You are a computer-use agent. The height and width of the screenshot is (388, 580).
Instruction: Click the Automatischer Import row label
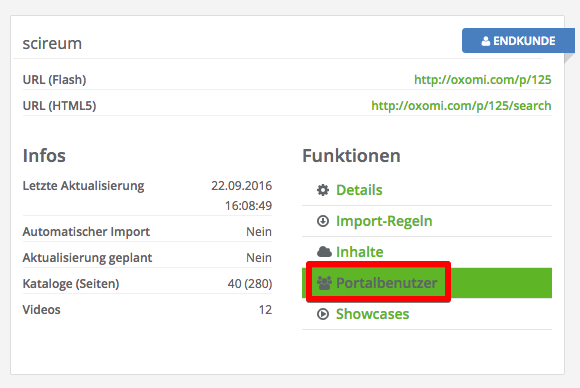[86, 232]
